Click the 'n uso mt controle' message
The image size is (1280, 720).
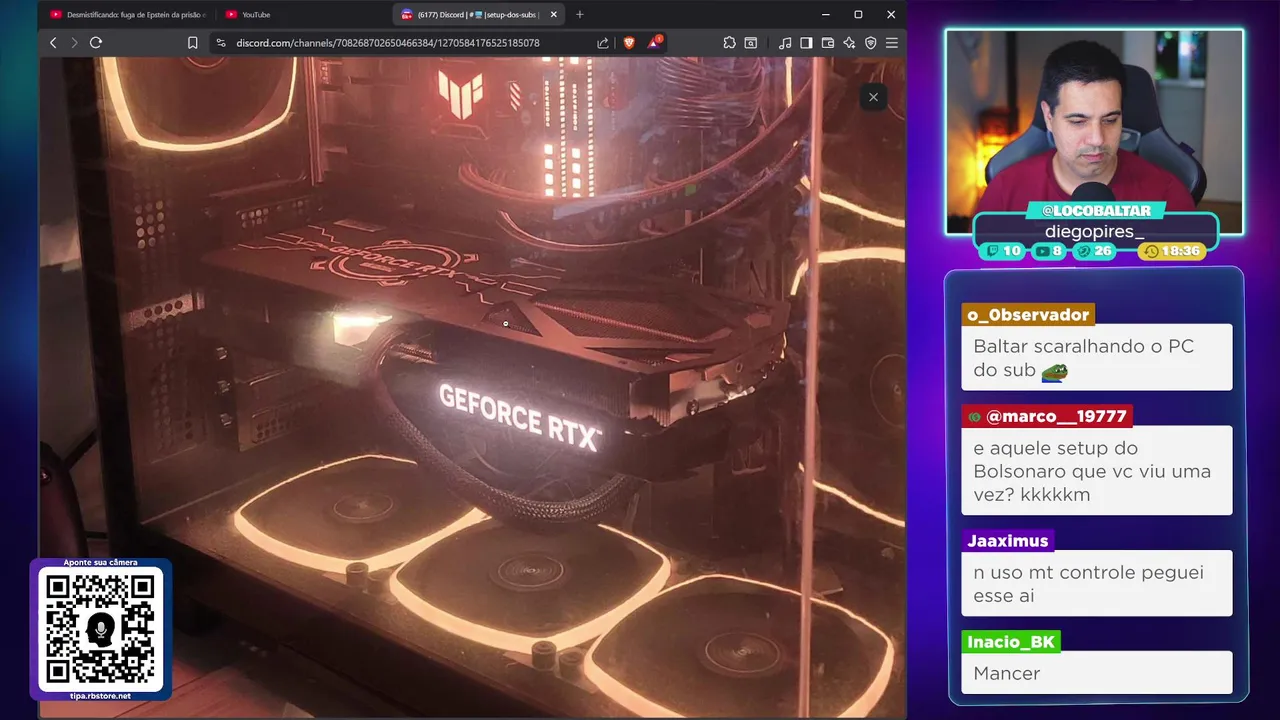(x=1096, y=584)
